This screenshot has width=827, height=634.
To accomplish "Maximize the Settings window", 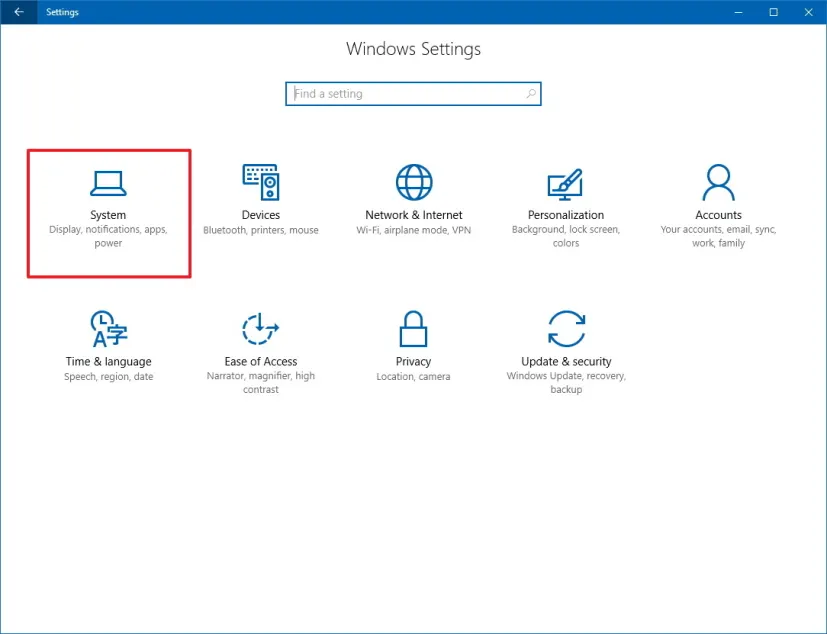I will [x=773, y=12].
